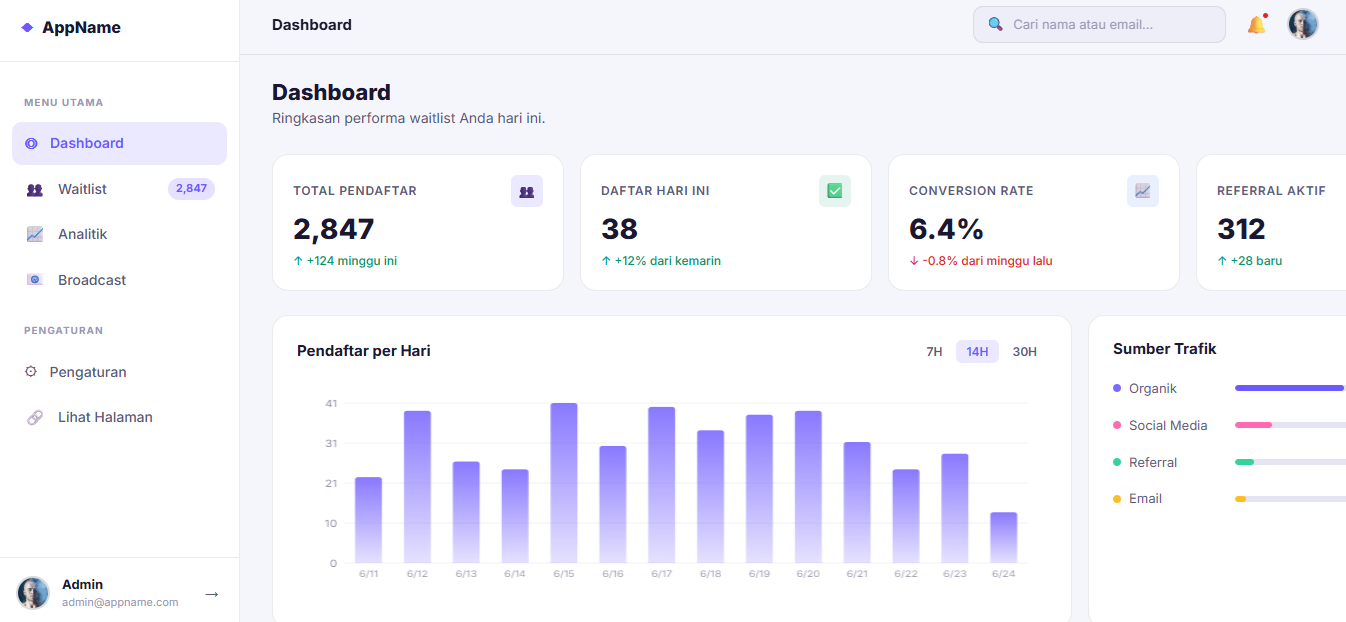Click the 2,847 badge beside Waitlist
The width and height of the screenshot is (1346, 622).
click(191, 189)
